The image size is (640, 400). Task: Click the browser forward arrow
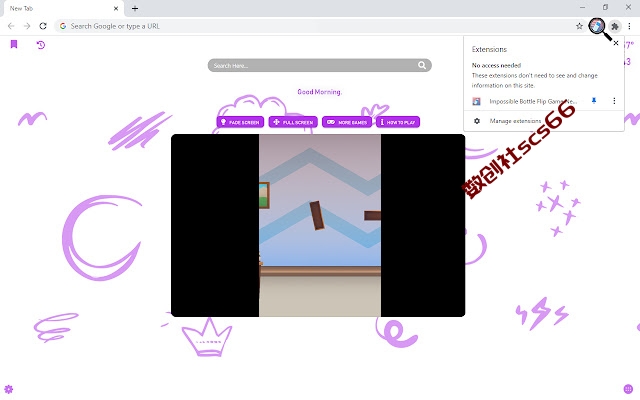pyautogui.click(x=27, y=26)
